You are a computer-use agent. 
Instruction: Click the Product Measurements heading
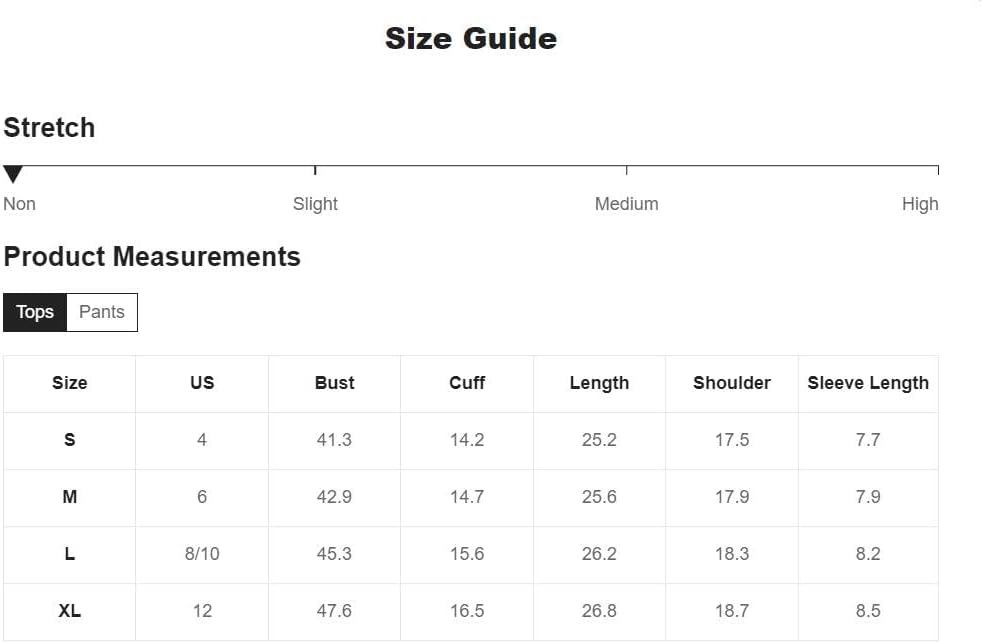point(152,257)
